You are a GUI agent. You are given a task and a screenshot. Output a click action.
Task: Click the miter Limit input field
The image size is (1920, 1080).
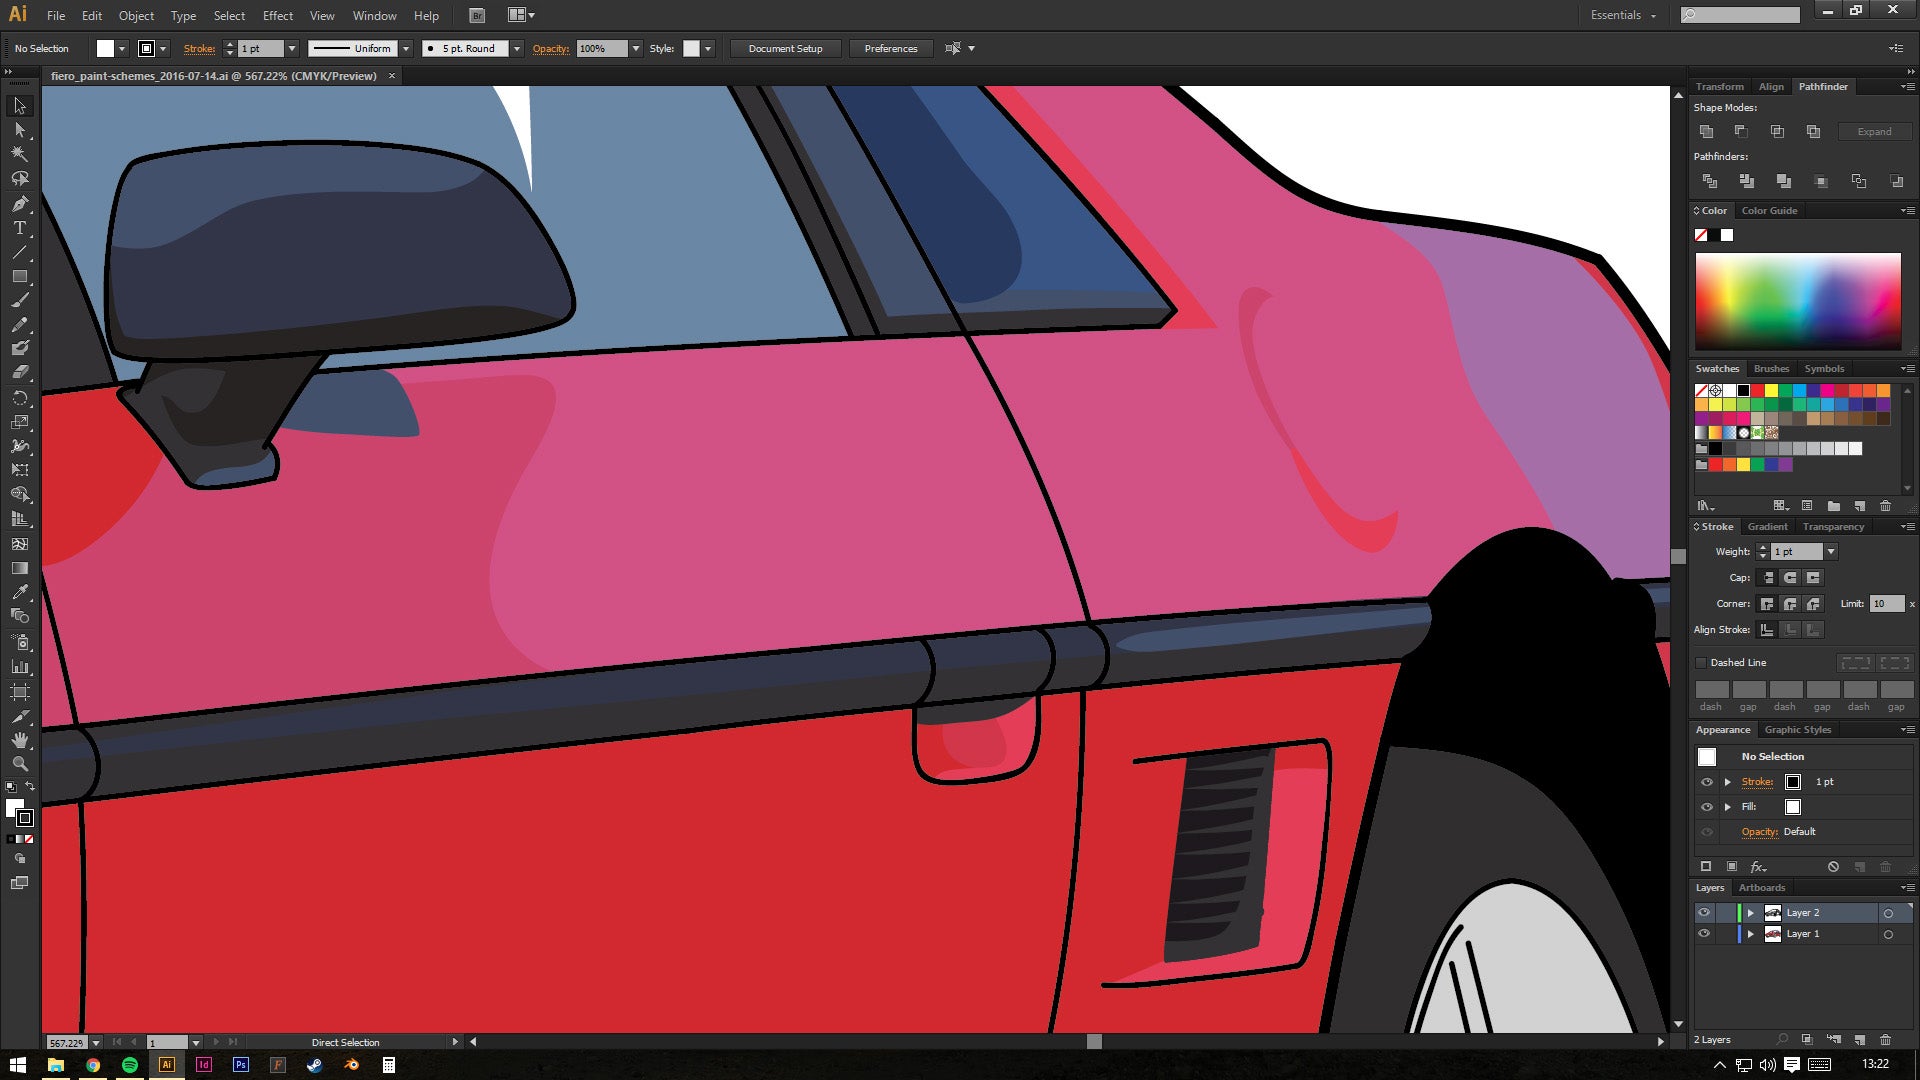1887,604
